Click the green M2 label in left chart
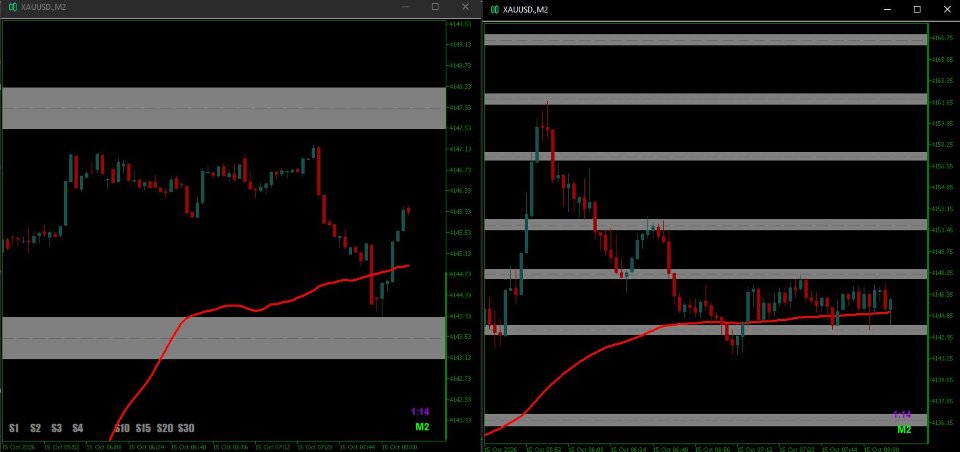960x452 pixels. coord(422,427)
